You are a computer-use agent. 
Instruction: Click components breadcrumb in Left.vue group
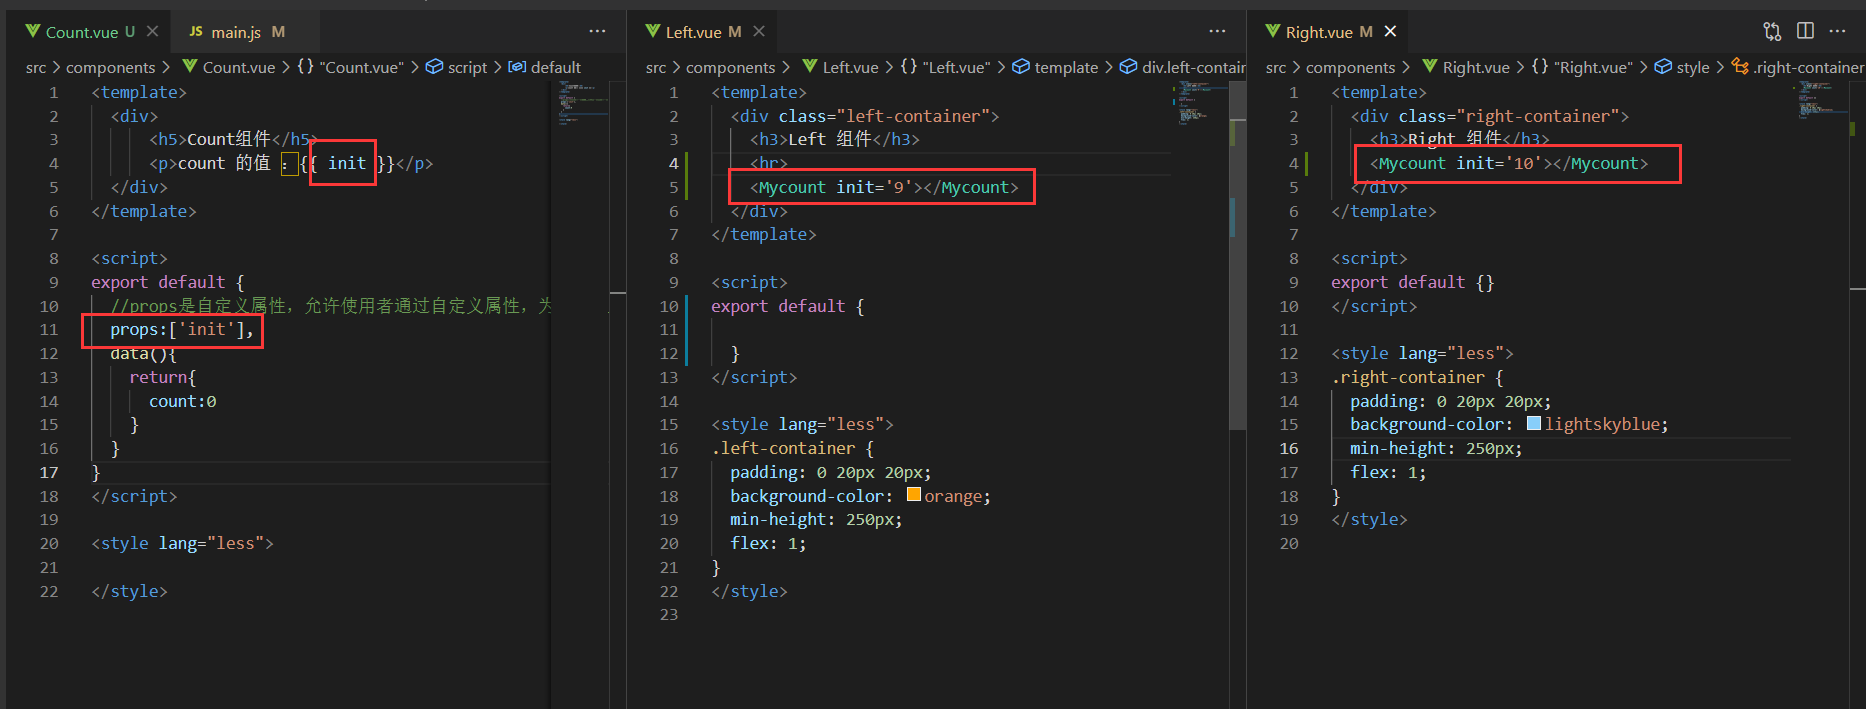coord(730,68)
